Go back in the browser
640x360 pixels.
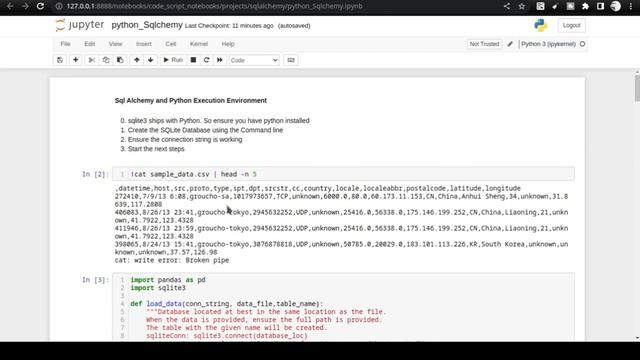point(10,6)
